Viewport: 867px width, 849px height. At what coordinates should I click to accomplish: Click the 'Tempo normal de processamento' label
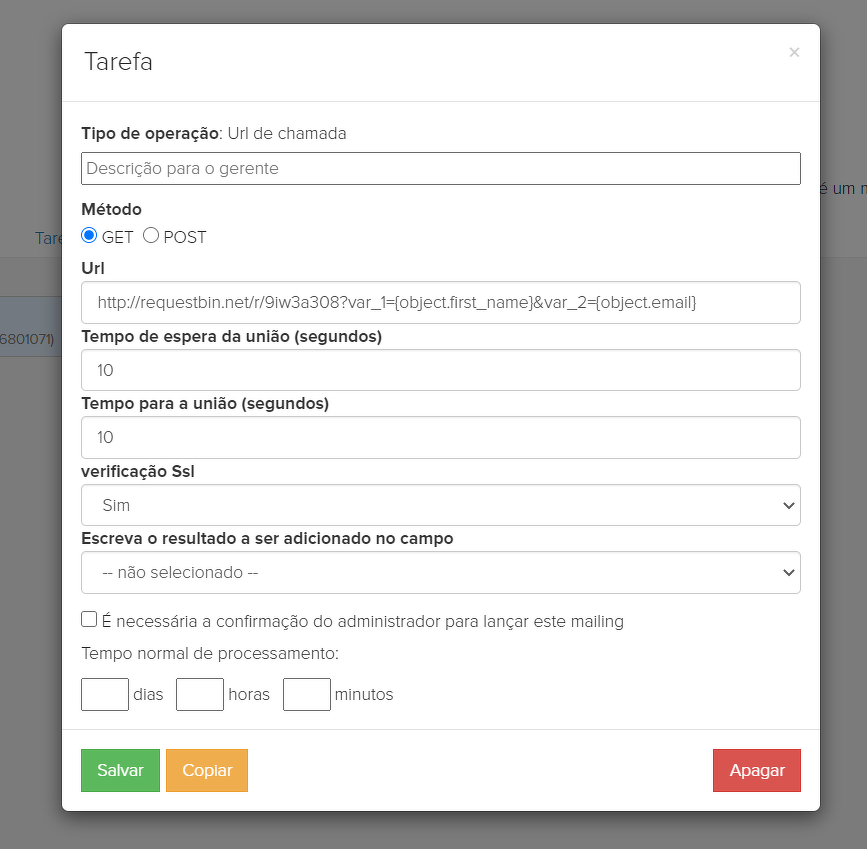click(x=210, y=654)
